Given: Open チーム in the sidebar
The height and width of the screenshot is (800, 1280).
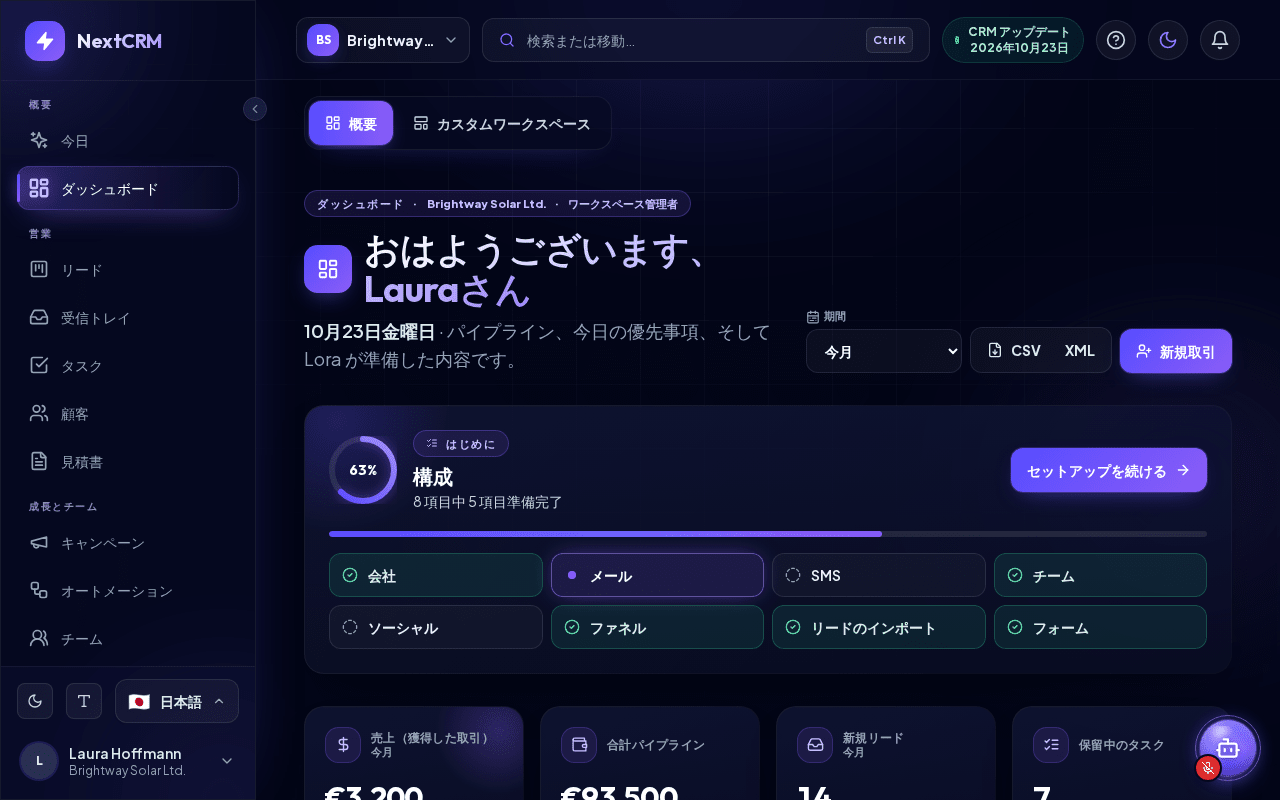Looking at the screenshot, I should tap(128, 638).
